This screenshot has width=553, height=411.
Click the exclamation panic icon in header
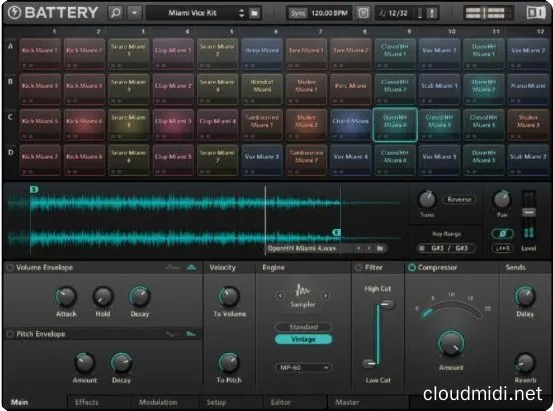pos(431,13)
